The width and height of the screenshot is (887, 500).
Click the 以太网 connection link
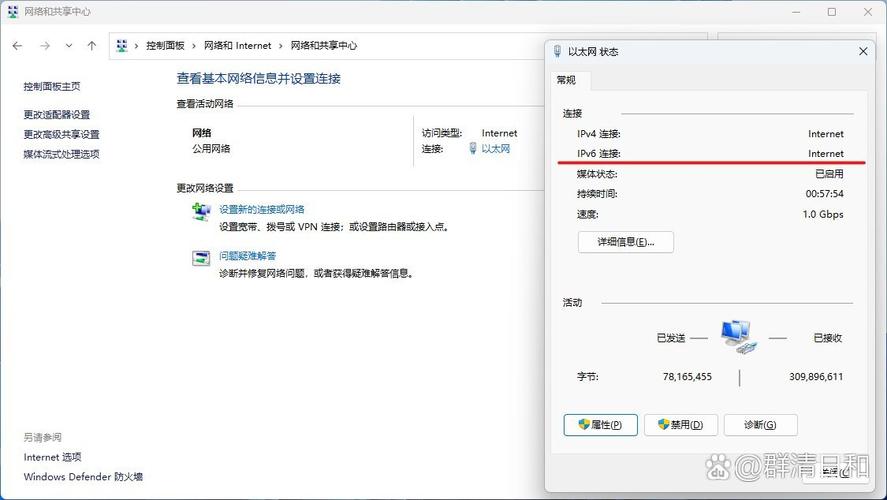[x=496, y=149]
